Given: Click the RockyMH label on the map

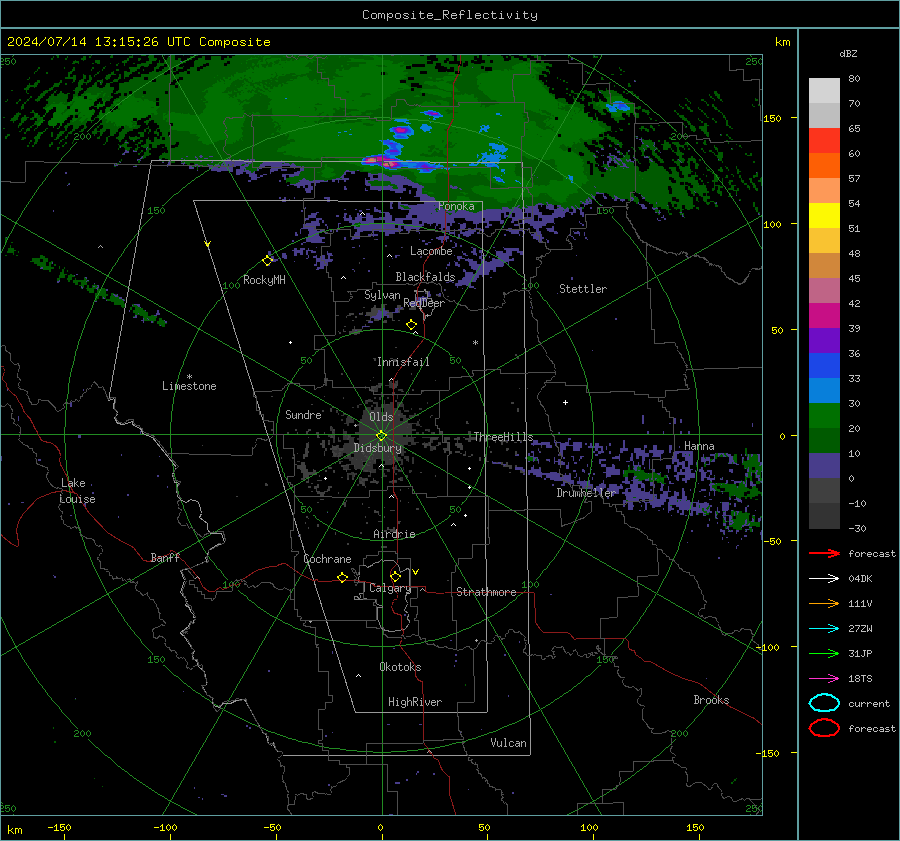Looking at the screenshot, I should (264, 280).
